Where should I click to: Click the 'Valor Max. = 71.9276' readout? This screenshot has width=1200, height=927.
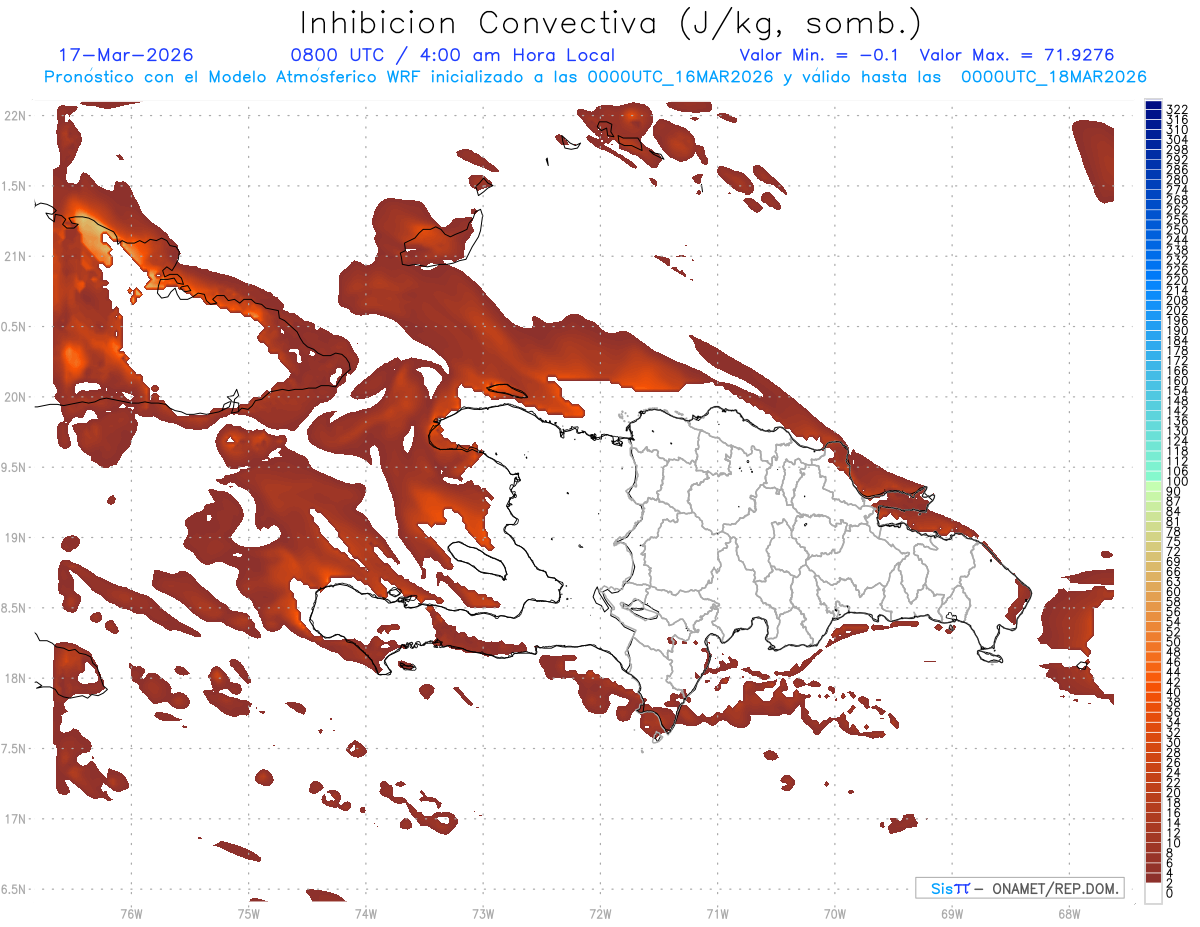click(1017, 55)
